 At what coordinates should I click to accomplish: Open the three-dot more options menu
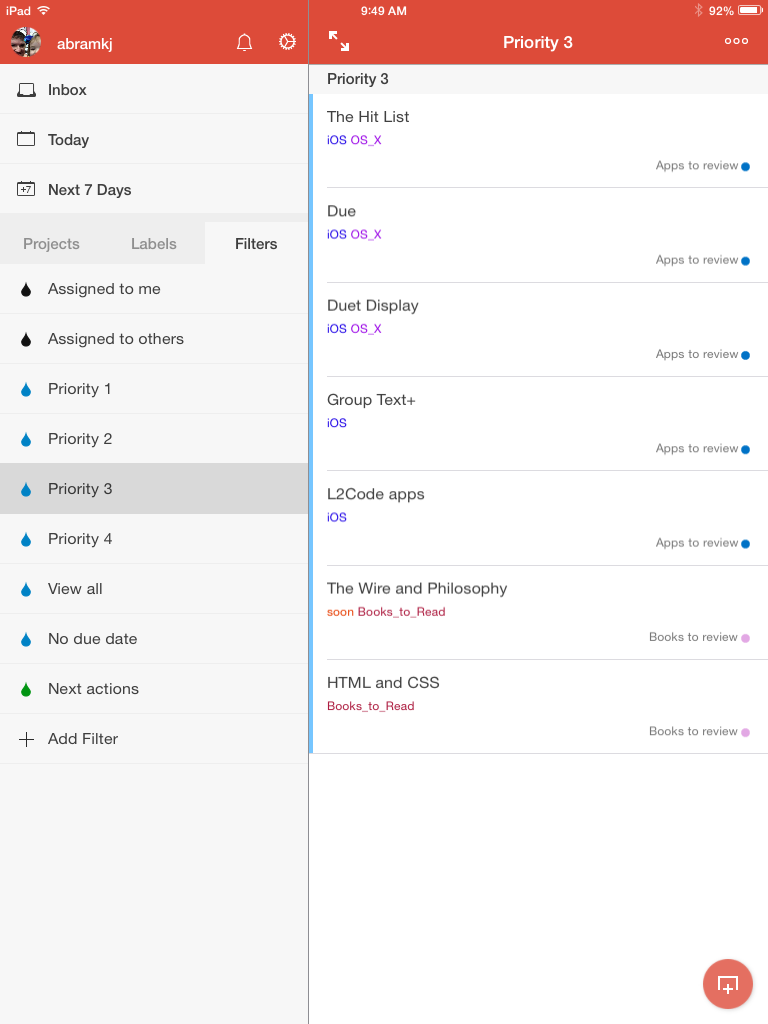(736, 41)
